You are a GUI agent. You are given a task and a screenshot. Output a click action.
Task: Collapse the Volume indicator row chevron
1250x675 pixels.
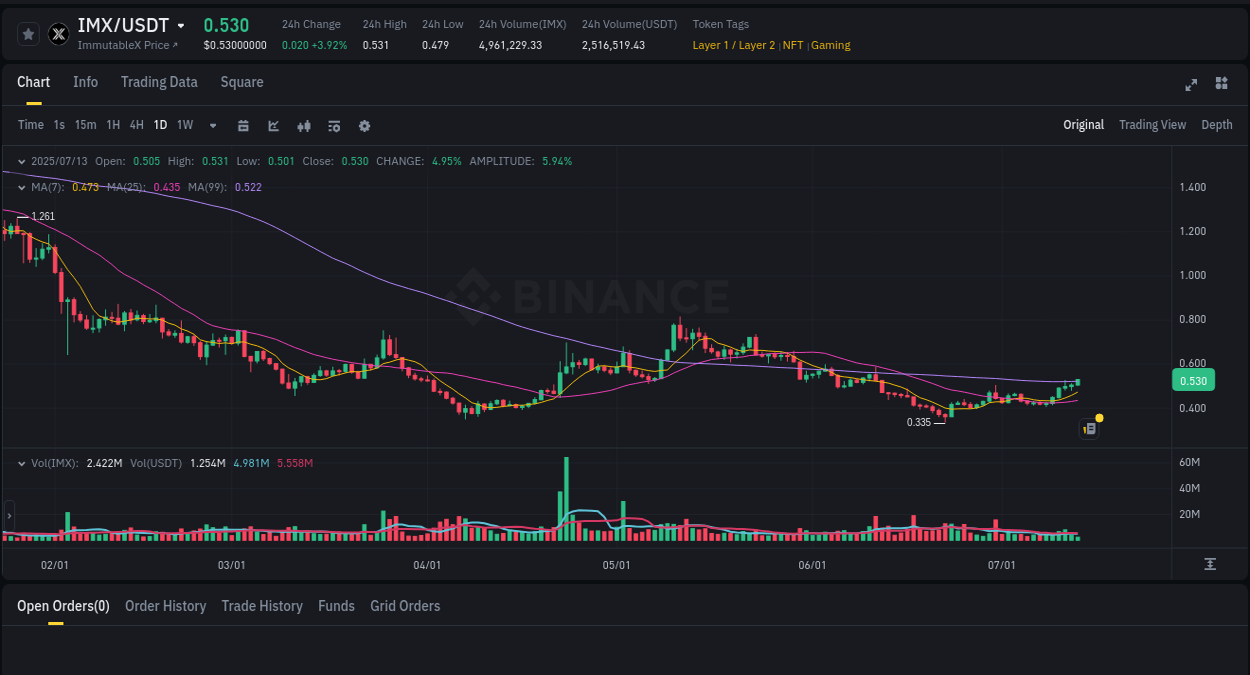(x=22, y=462)
